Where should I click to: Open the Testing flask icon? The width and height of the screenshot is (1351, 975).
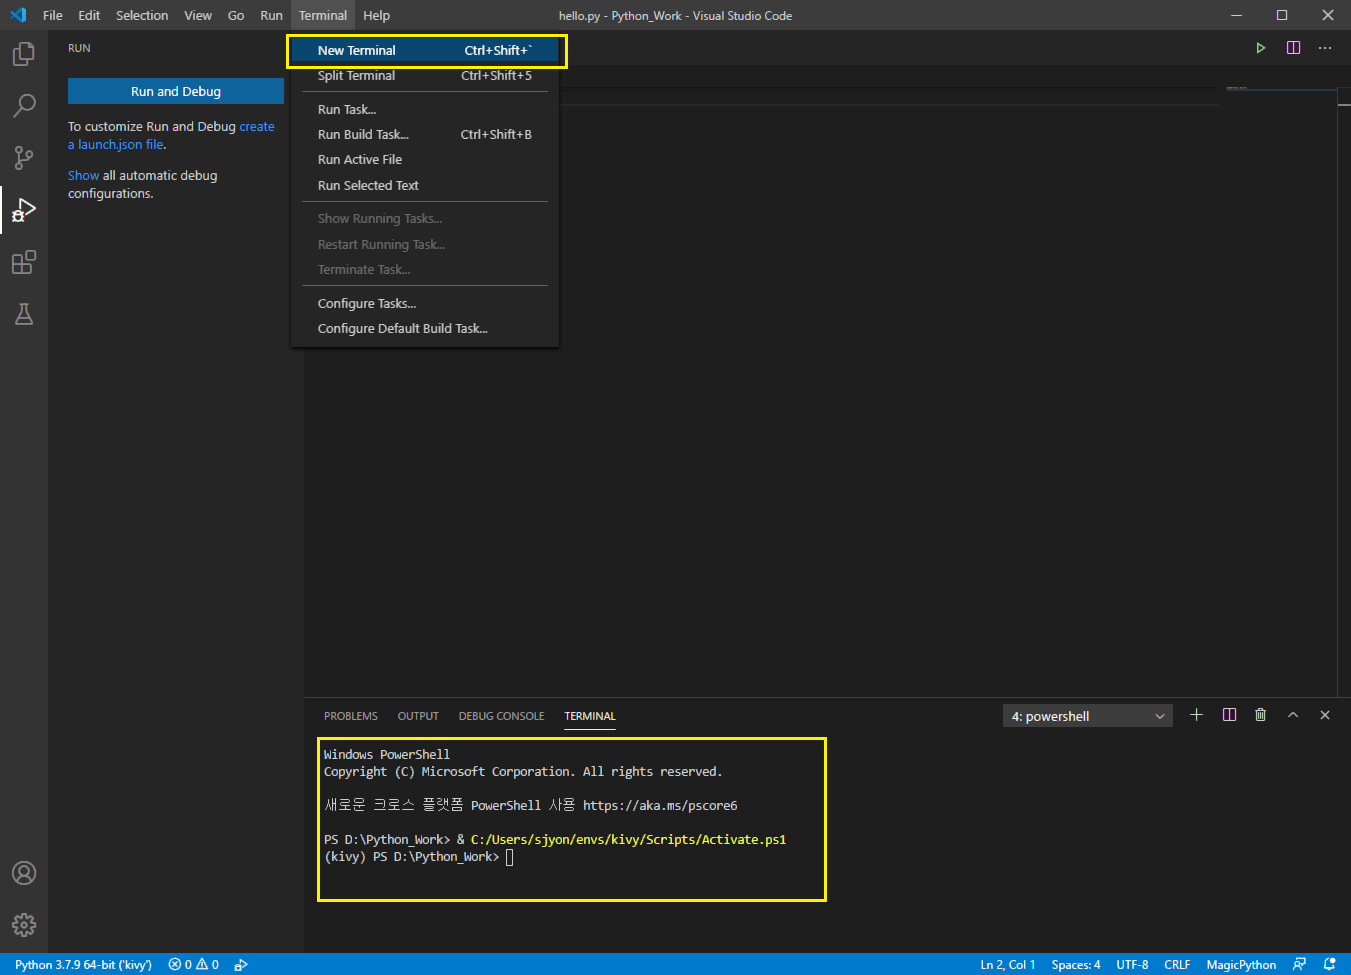(24, 314)
